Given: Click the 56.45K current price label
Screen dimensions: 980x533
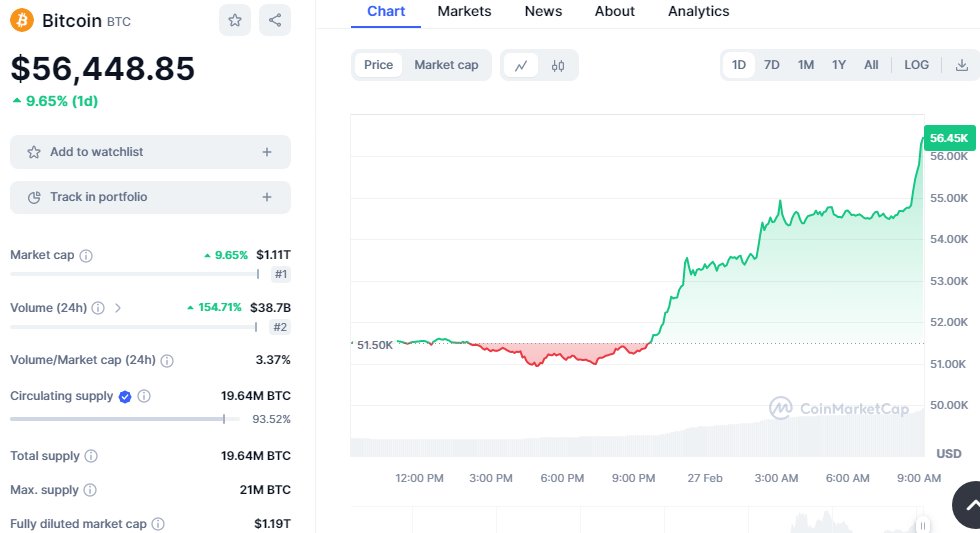Looking at the screenshot, I should 949,138.
